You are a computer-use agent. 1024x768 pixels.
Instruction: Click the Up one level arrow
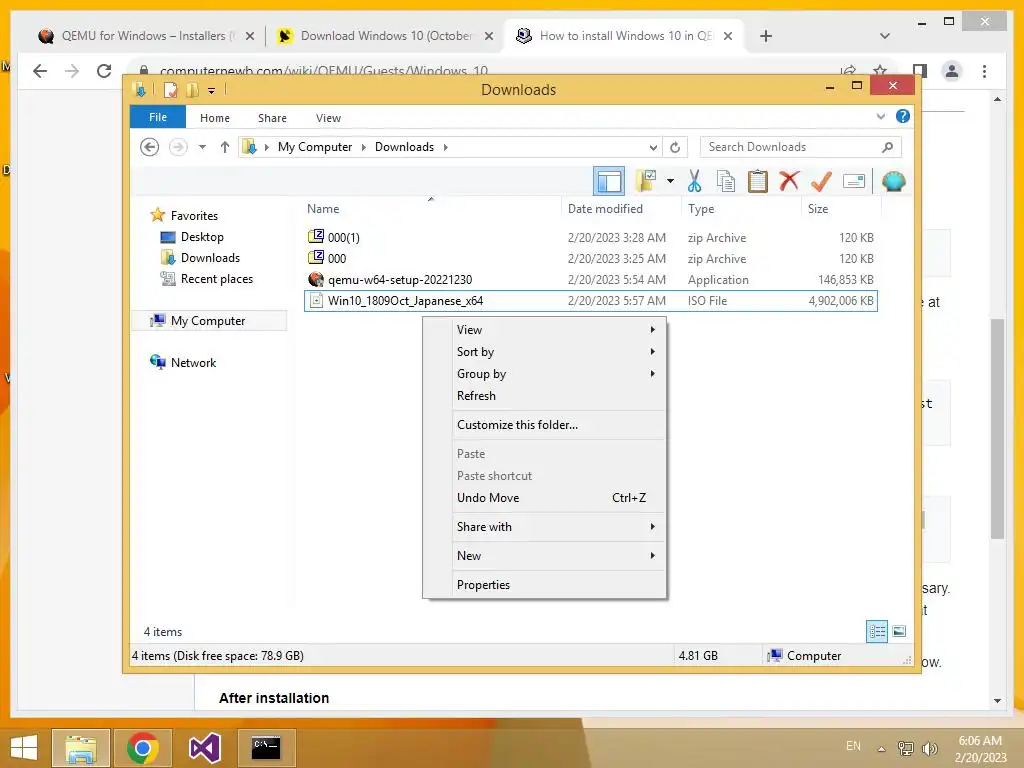pos(225,147)
